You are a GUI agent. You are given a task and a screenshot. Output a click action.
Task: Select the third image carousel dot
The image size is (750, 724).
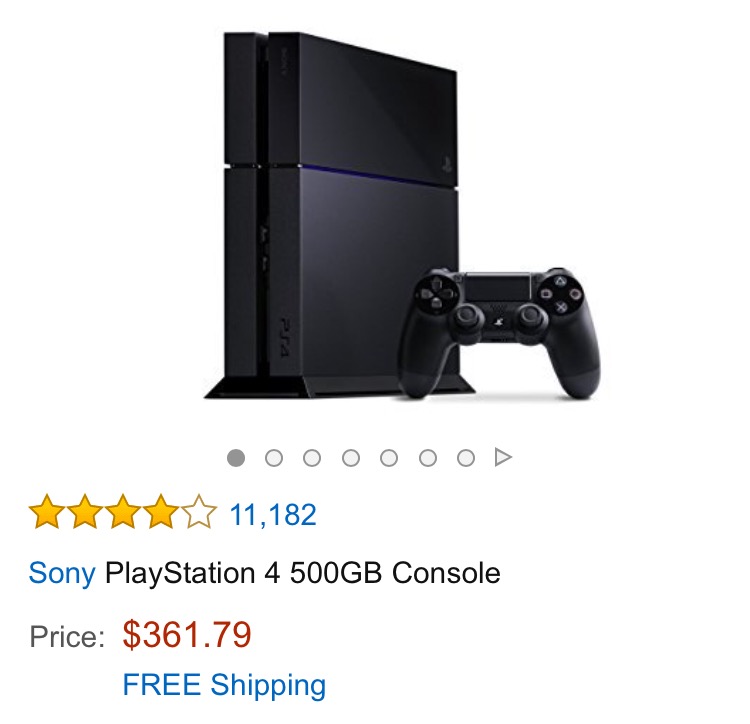312,458
